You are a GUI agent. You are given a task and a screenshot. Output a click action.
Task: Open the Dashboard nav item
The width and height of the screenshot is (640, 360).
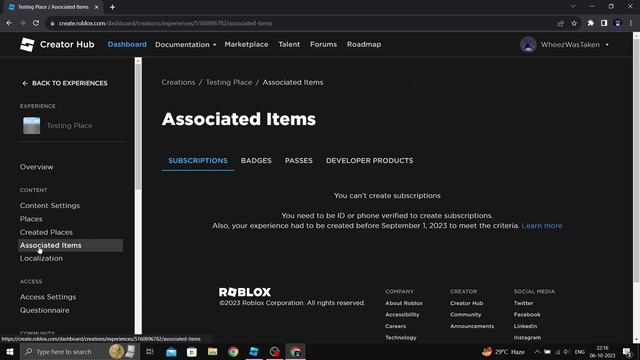[127, 44]
